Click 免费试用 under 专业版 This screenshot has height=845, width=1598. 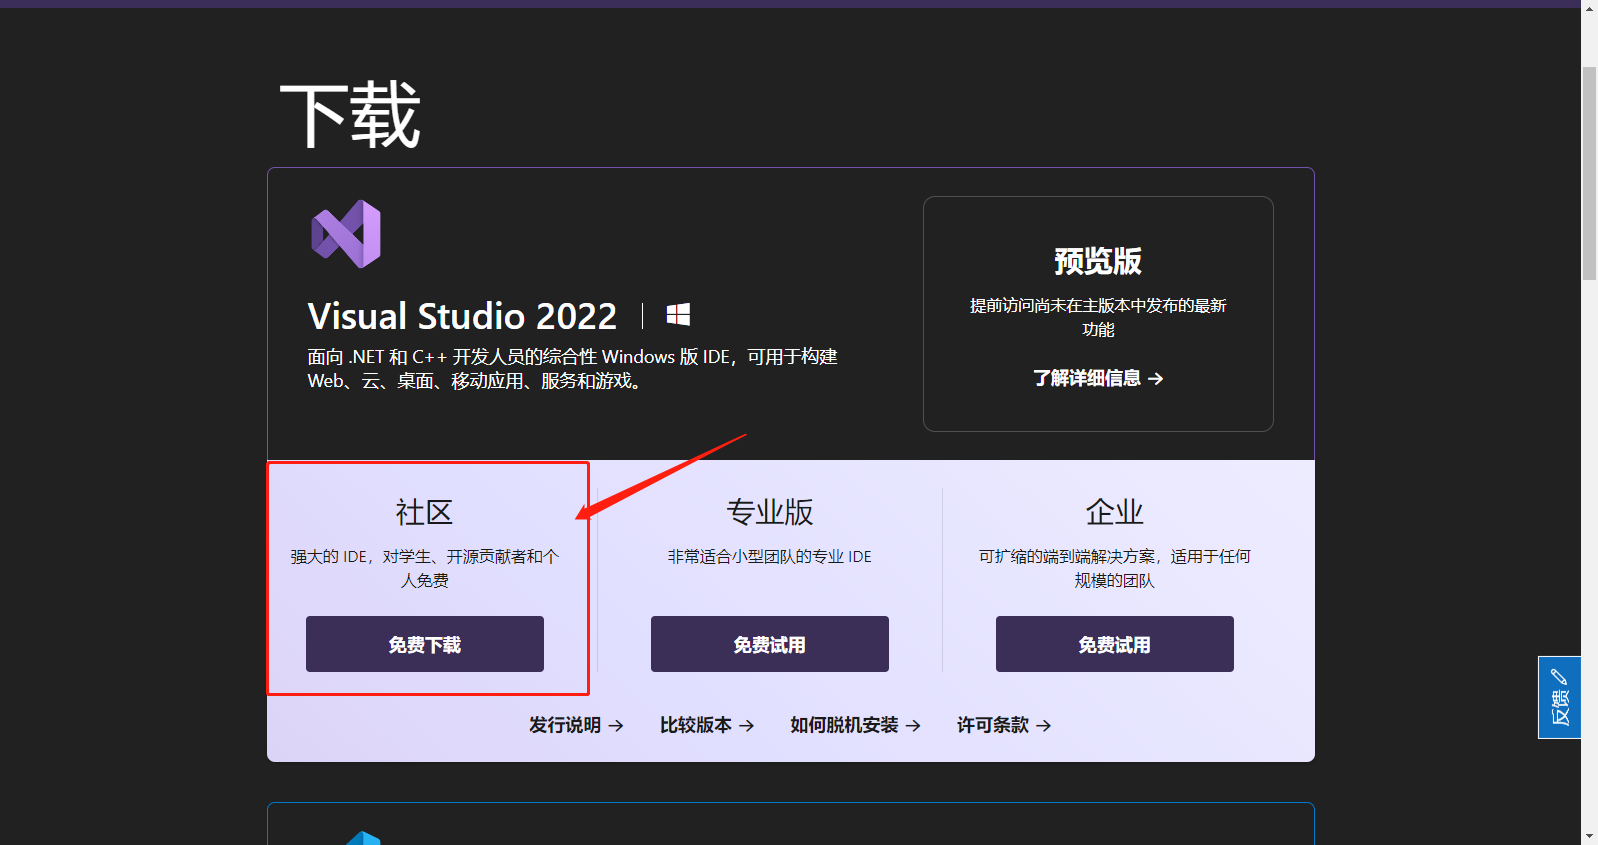[770, 644]
